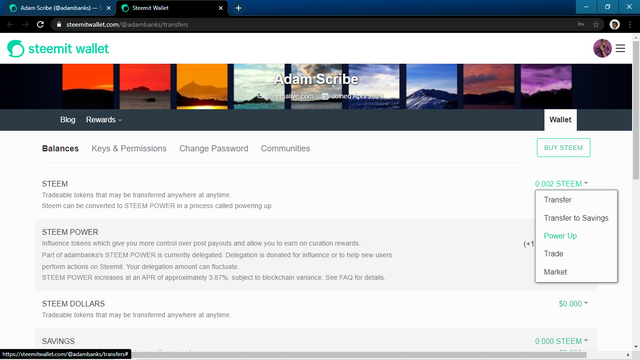
Task: Expand the 0.000 STEEM savings dropdown
Action: (x=561, y=341)
